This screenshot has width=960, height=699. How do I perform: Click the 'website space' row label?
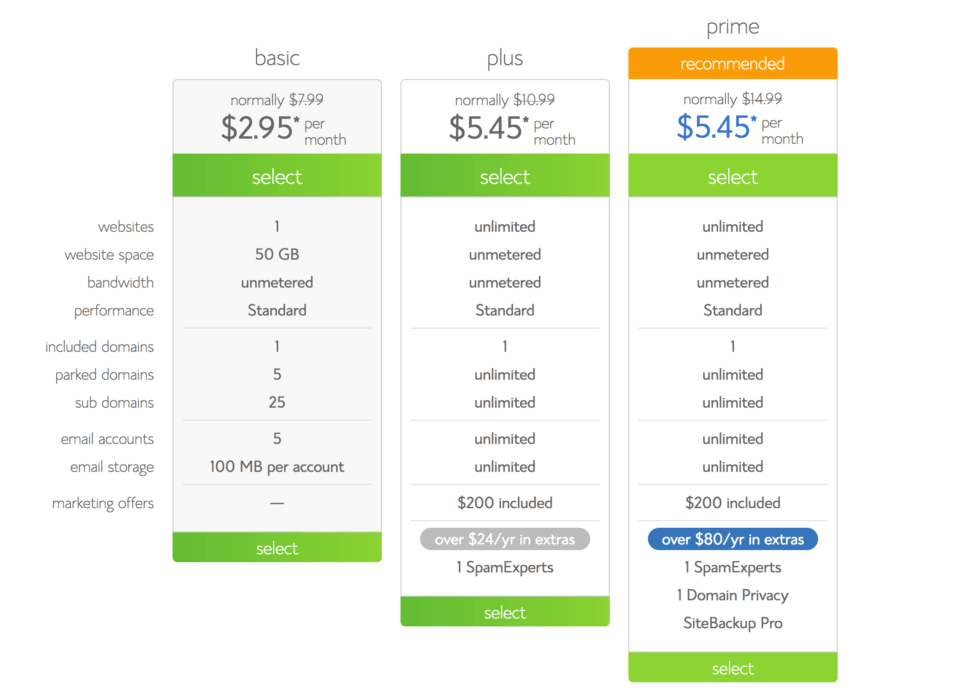click(x=109, y=255)
